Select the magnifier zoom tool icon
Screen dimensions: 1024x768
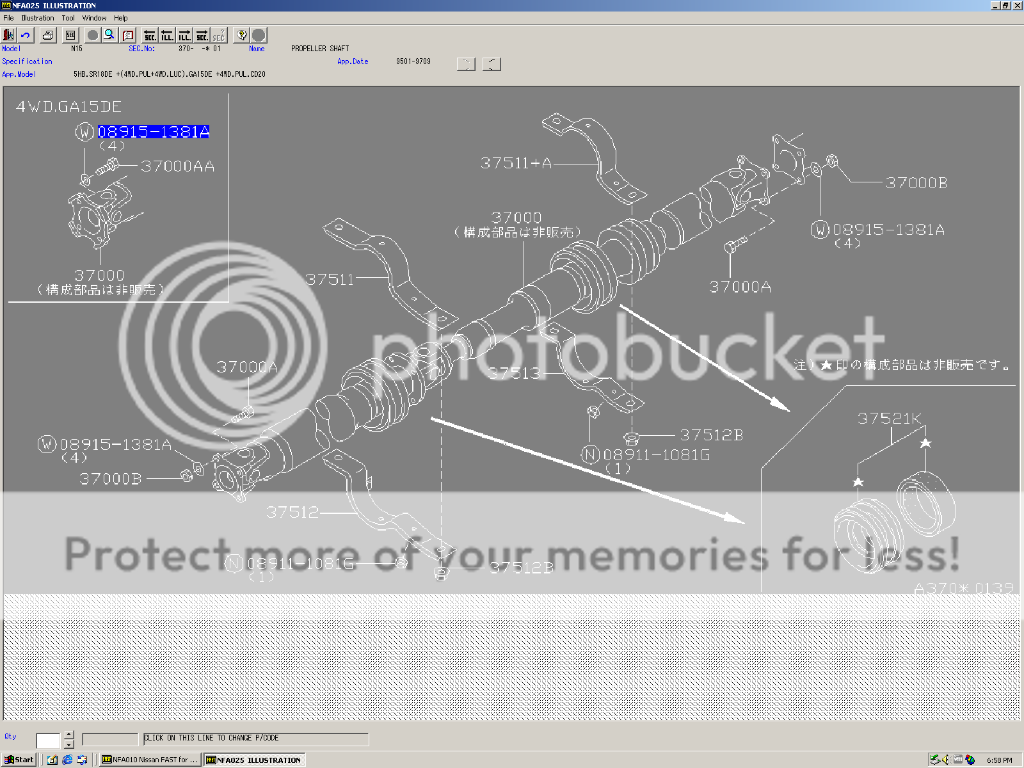click(109, 35)
